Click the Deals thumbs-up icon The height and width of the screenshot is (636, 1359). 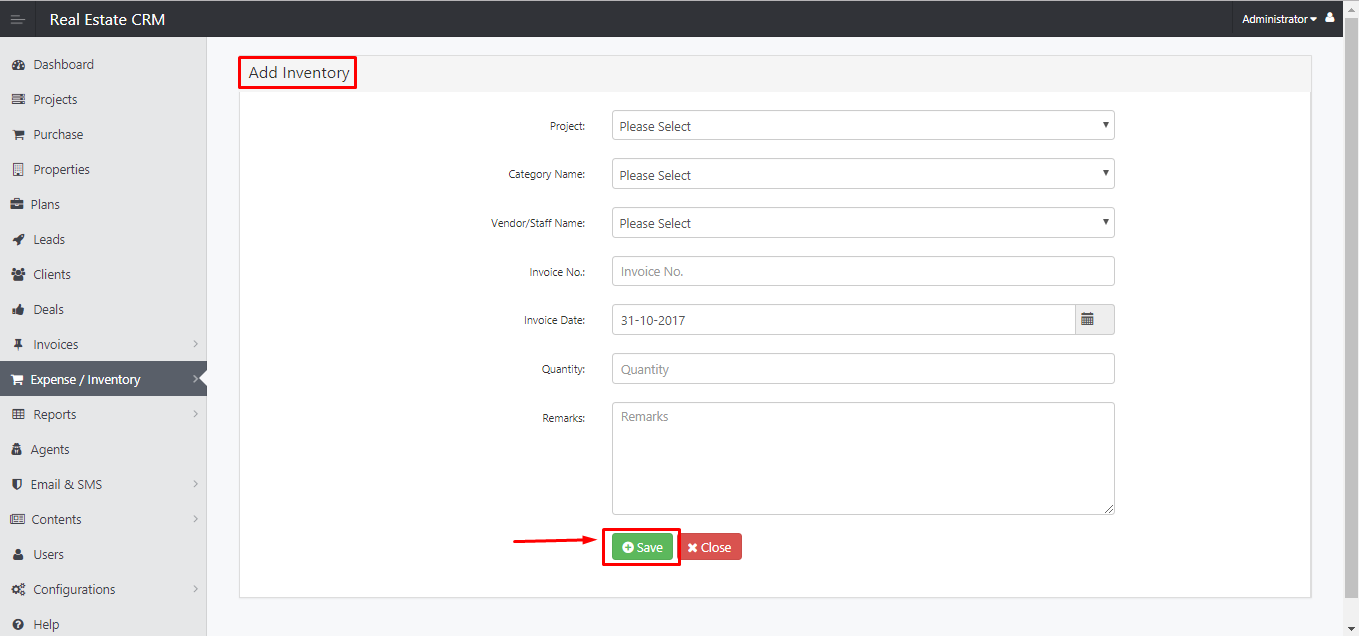click(18, 310)
